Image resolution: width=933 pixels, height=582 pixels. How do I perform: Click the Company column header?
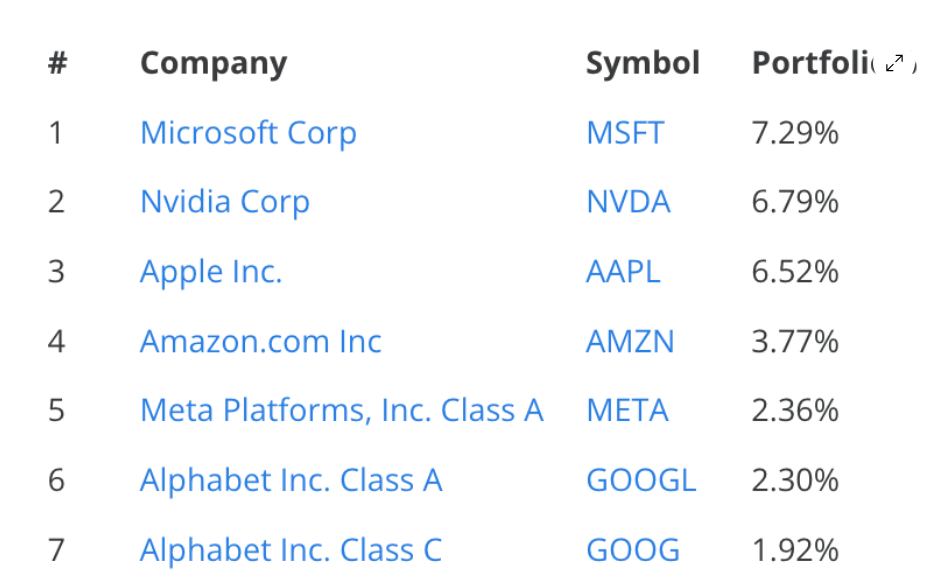[213, 63]
